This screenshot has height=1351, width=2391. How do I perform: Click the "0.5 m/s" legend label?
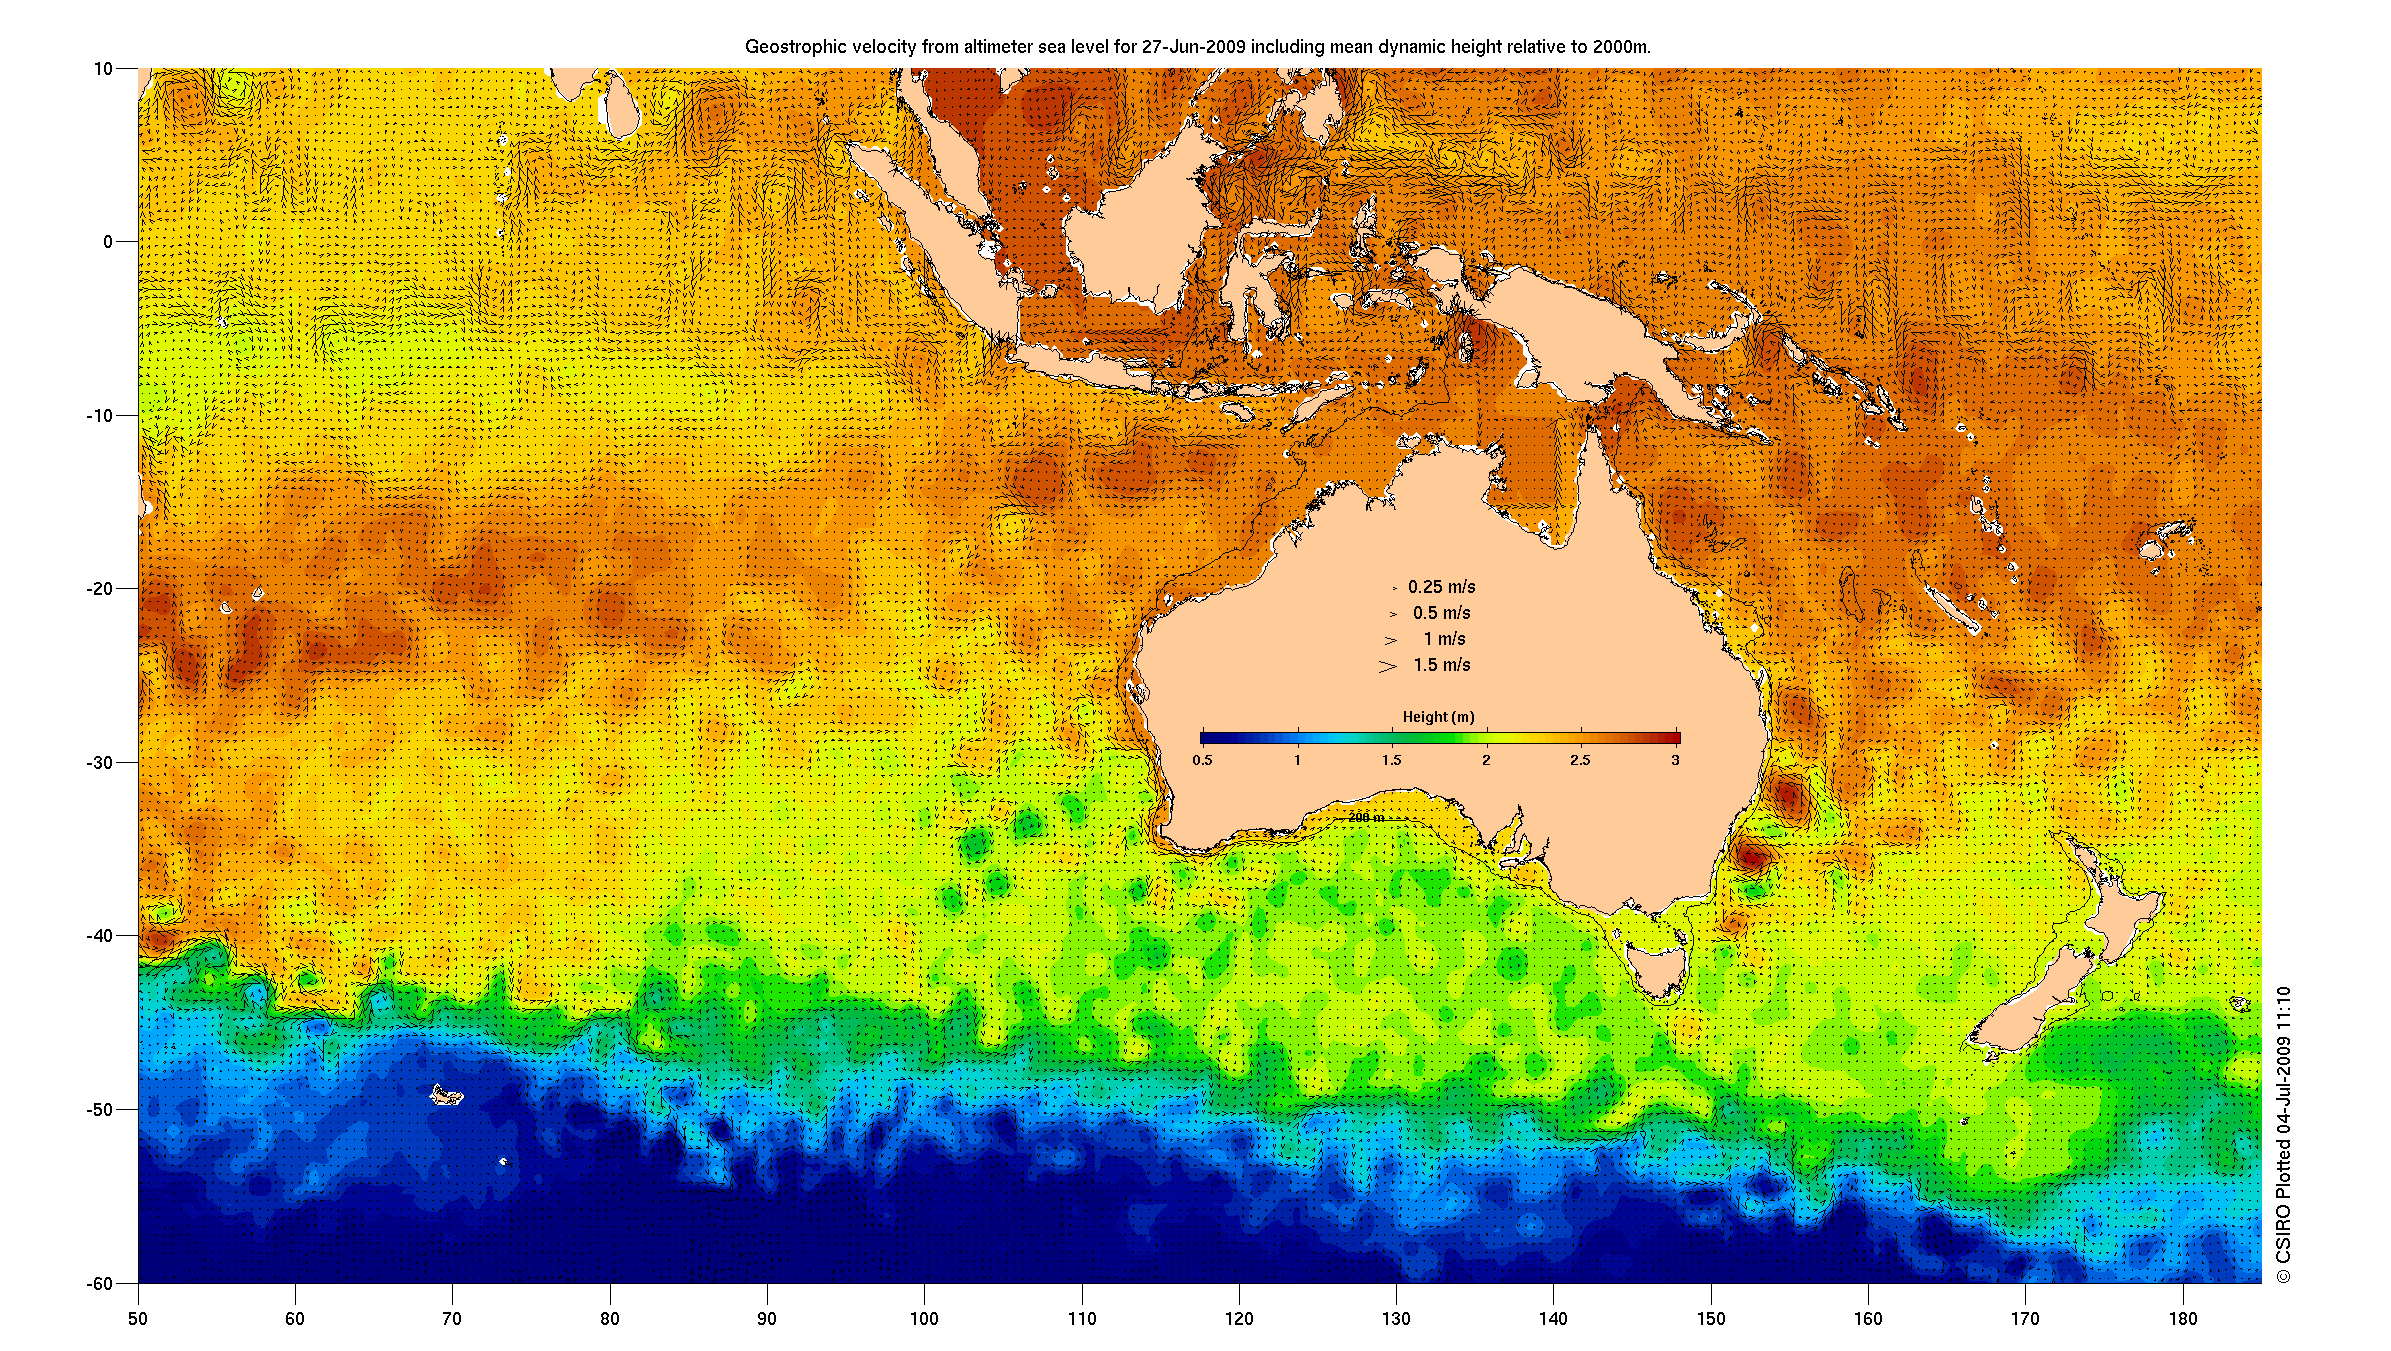point(1441,613)
